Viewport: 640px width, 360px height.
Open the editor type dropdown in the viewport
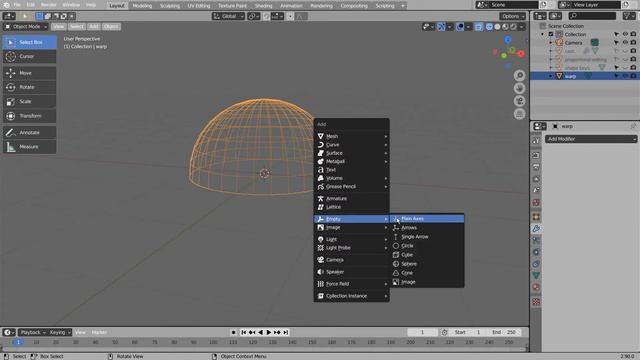tap(9, 16)
